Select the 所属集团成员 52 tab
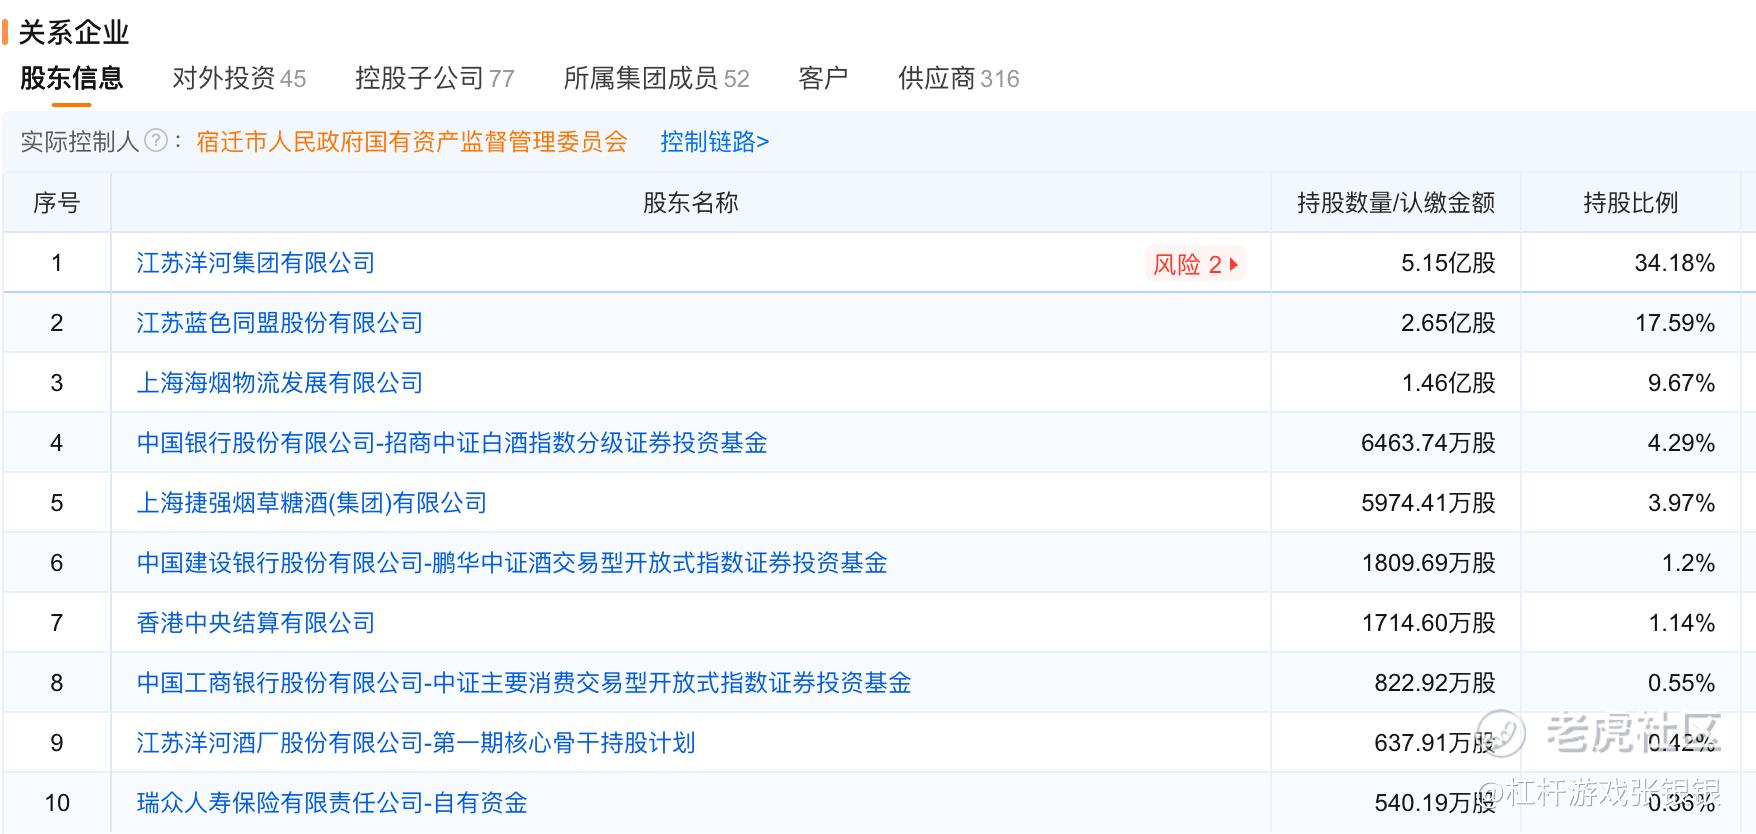This screenshot has height=834, width=1756. point(656,78)
